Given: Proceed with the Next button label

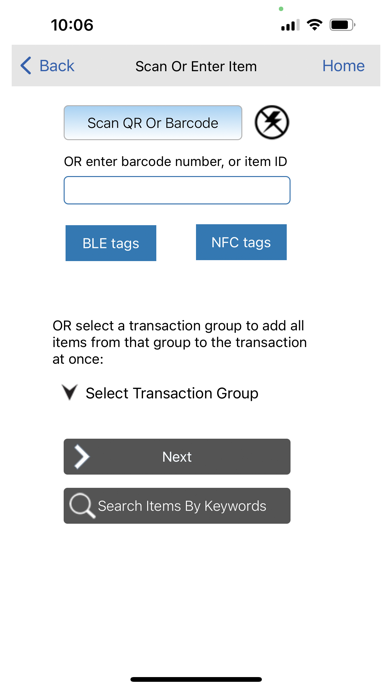Looking at the screenshot, I should pyautogui.click(x=177, y=457).
